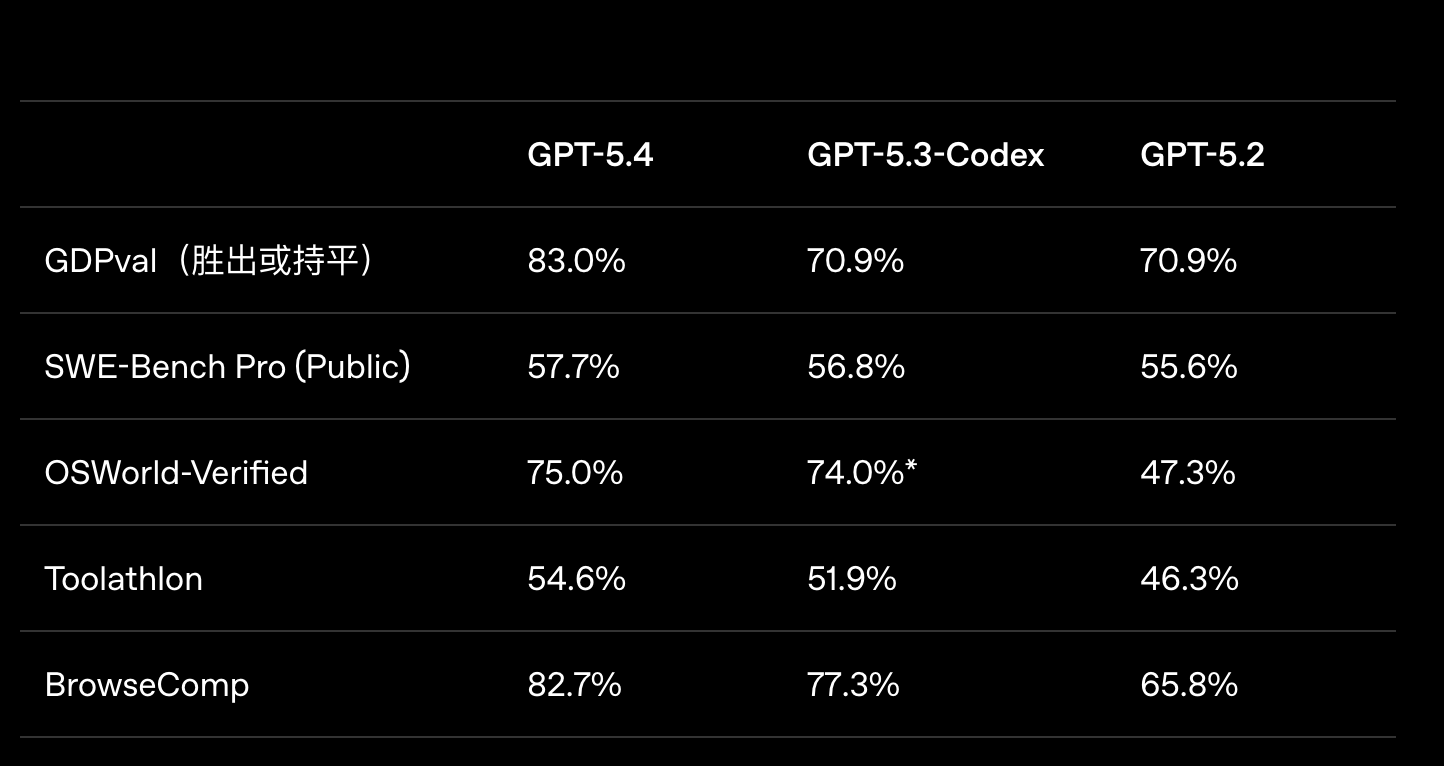Click the 57.7% SWE-Bench Pro score
Image resolution: width=1444 pixels, height=766 pixels.
(x=573, y=367)
